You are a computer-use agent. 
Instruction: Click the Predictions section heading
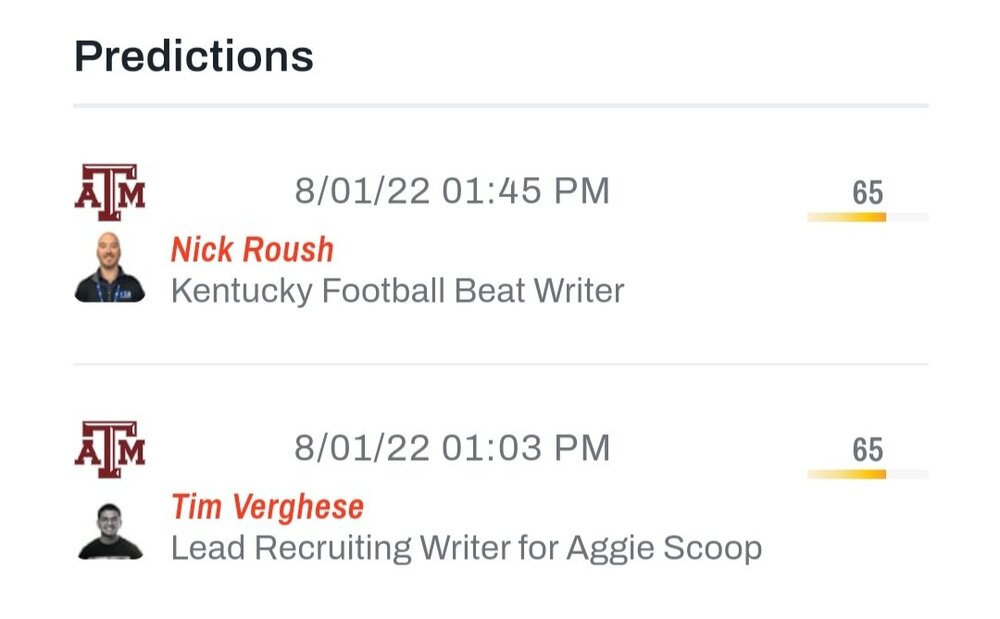pos(194,56)
